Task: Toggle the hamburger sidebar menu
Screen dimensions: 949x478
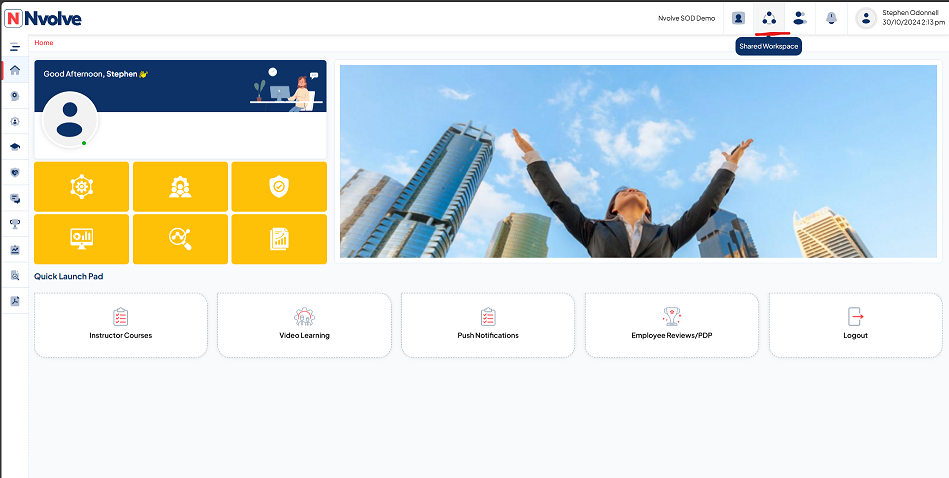Action: (x=15, y=47)
